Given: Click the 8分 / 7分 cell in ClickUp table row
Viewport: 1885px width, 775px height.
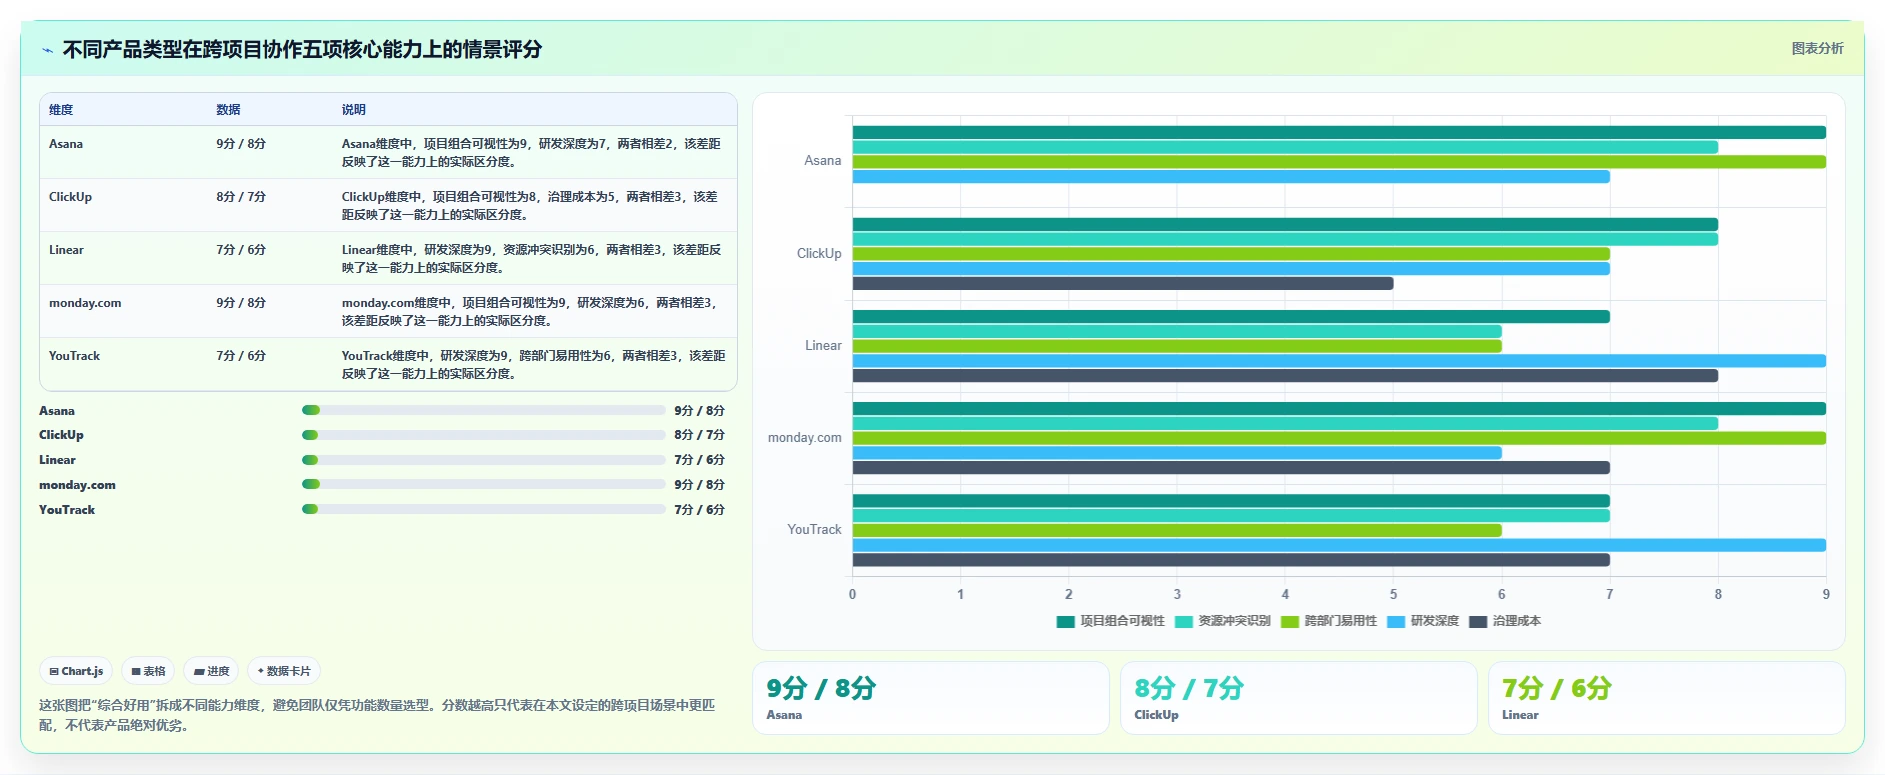Looking at the screenshot, I should click(241, 197).
